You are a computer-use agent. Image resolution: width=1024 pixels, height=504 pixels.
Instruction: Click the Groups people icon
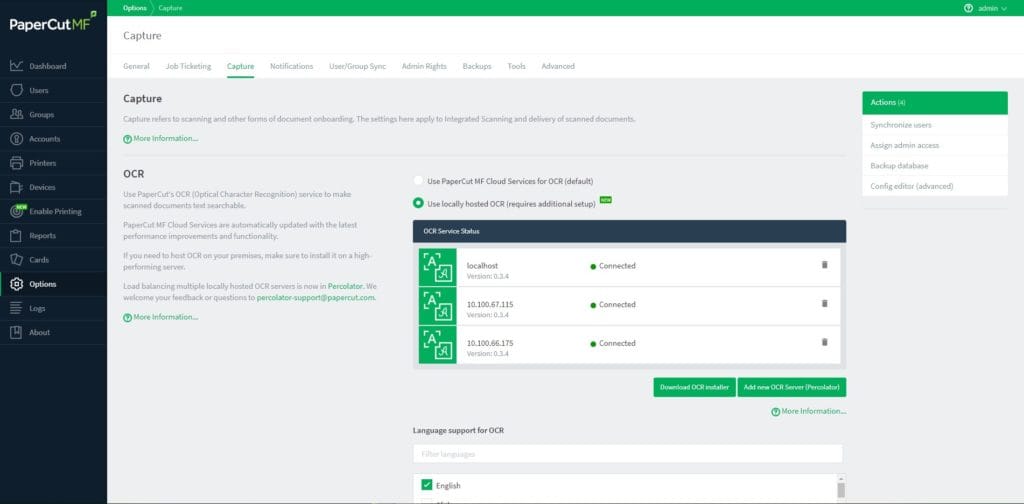17,114
